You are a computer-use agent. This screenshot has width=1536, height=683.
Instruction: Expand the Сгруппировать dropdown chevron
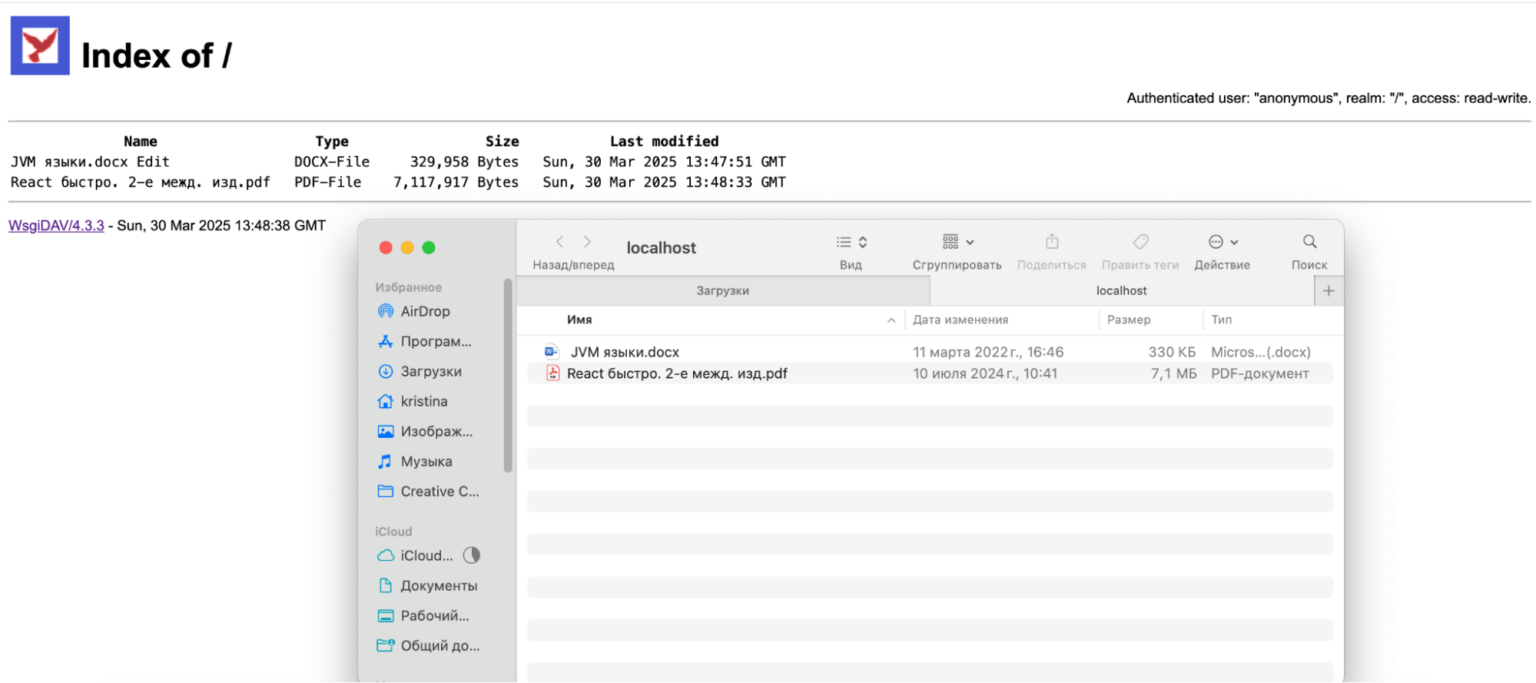coord(972,241)
